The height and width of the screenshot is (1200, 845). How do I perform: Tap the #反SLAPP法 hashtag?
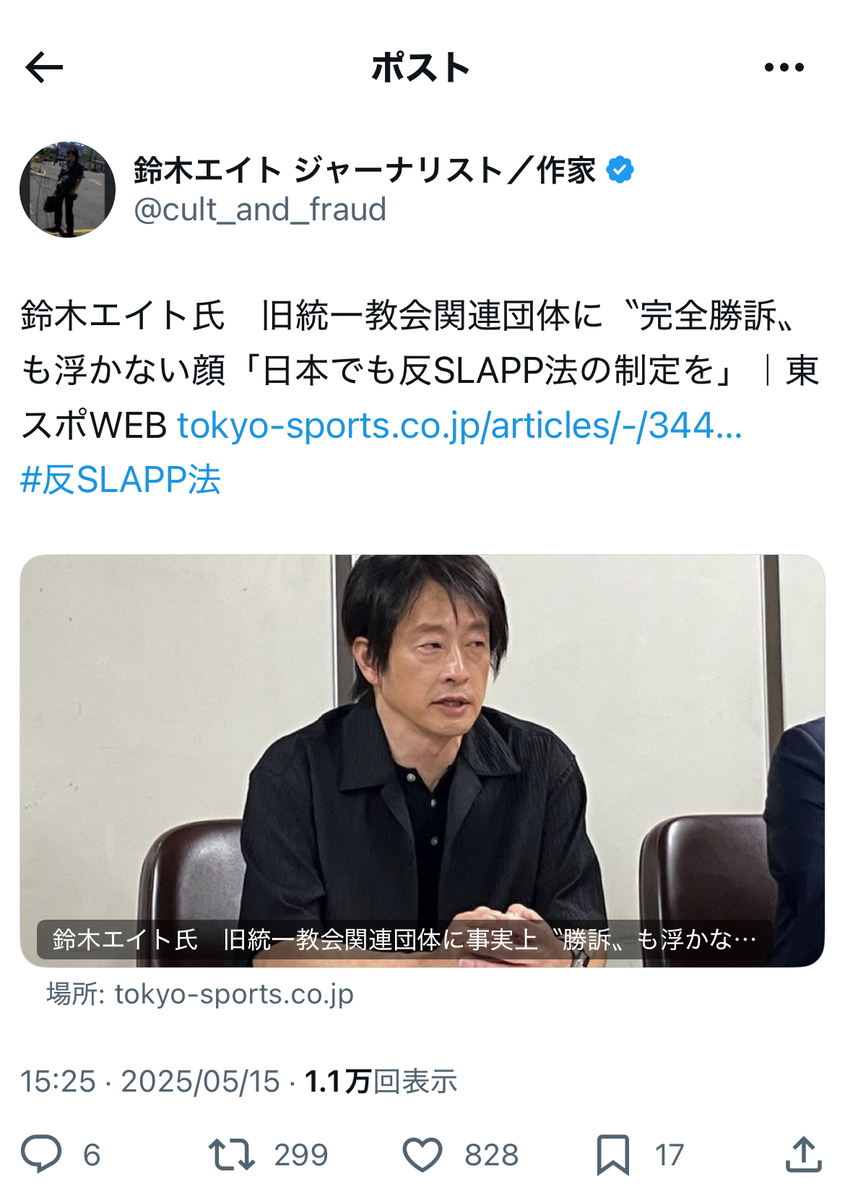click(x=120, y=479)
